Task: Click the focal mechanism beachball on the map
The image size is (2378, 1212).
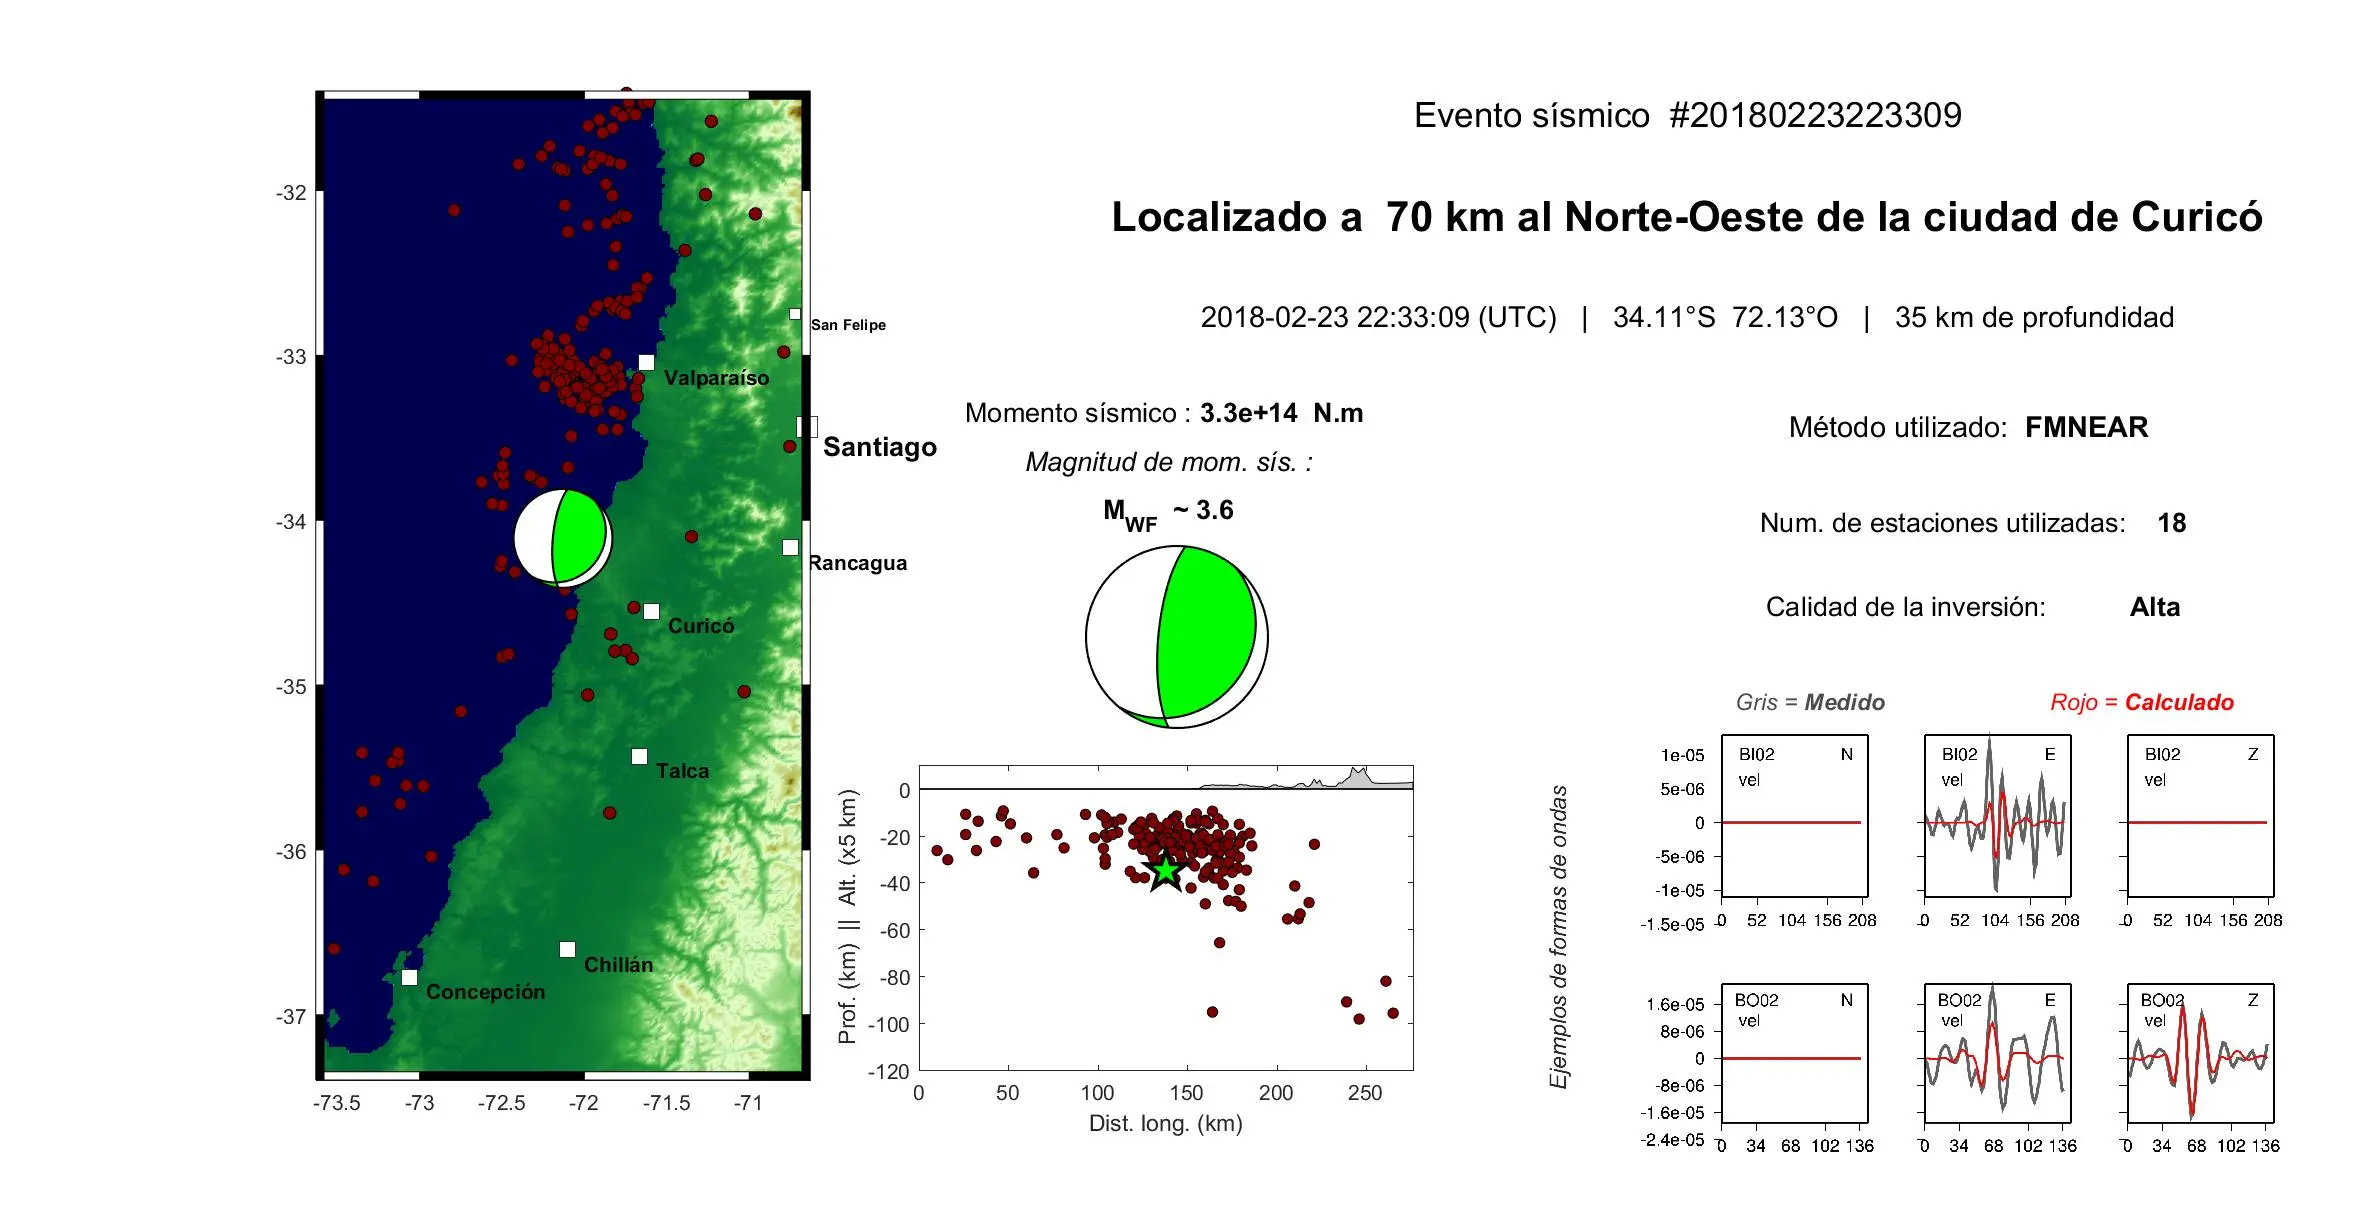Action: click(x=563, y=537)
